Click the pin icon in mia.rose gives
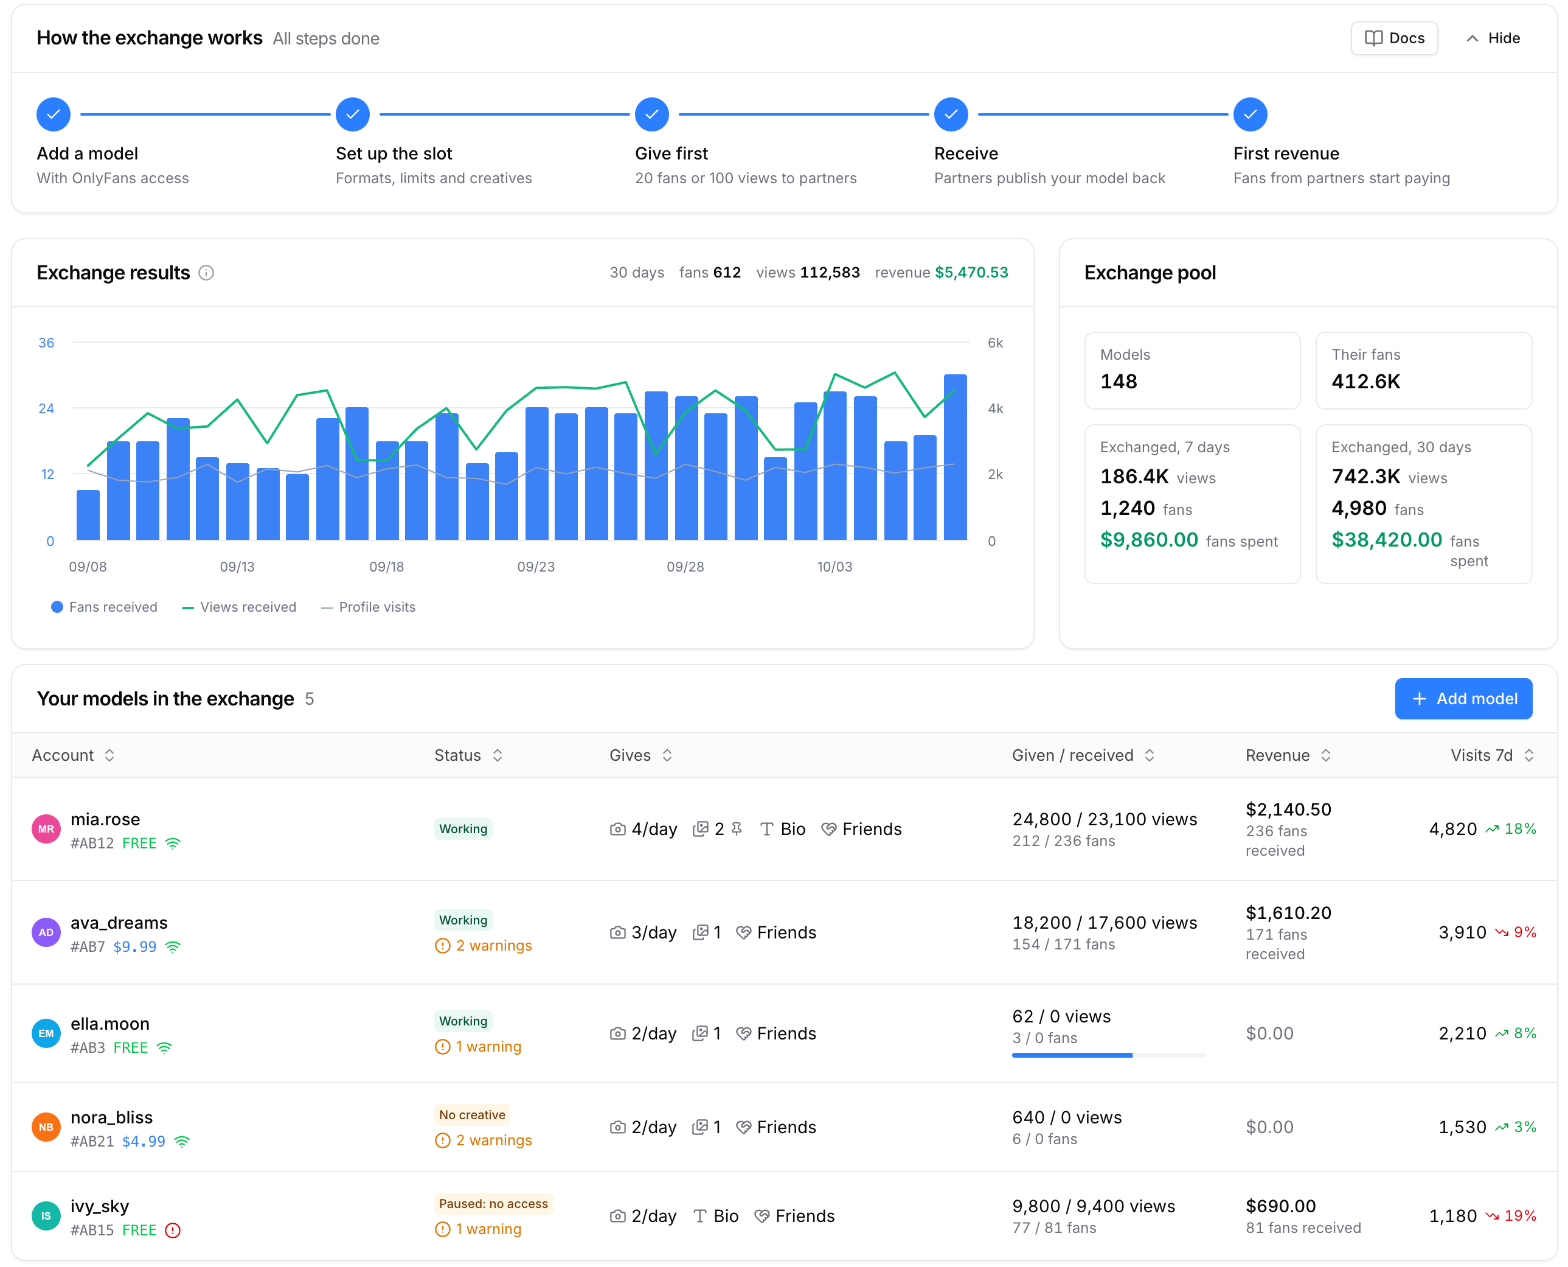Screen dimensions: 1568x1267 (737, 829)
